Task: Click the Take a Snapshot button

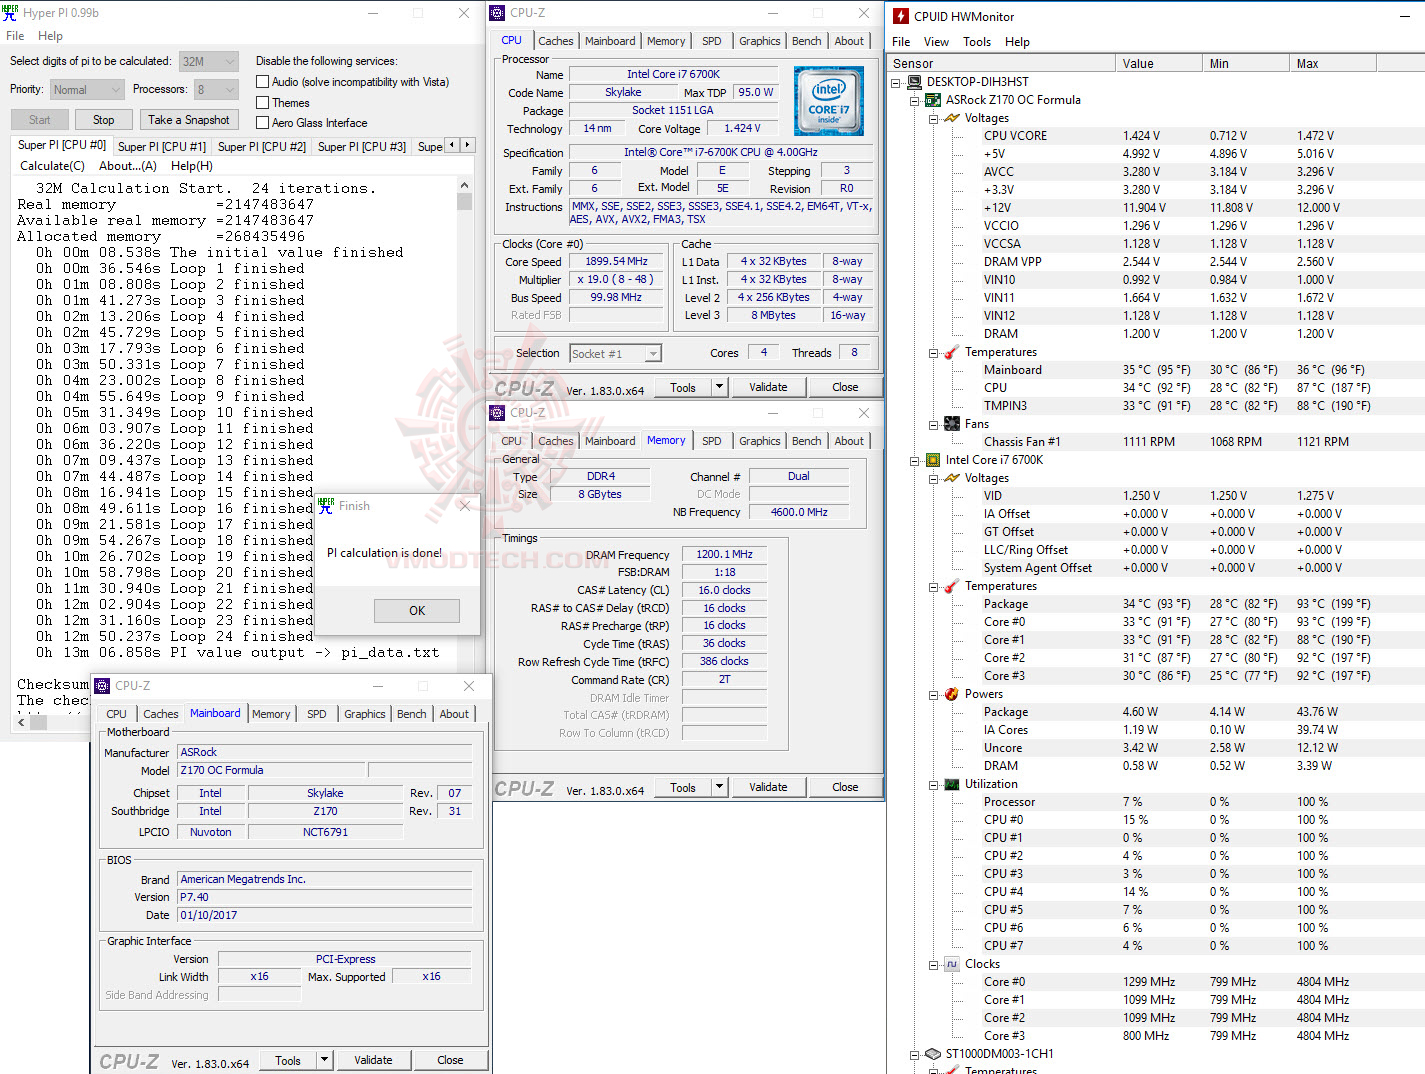Action: (189, 119)
